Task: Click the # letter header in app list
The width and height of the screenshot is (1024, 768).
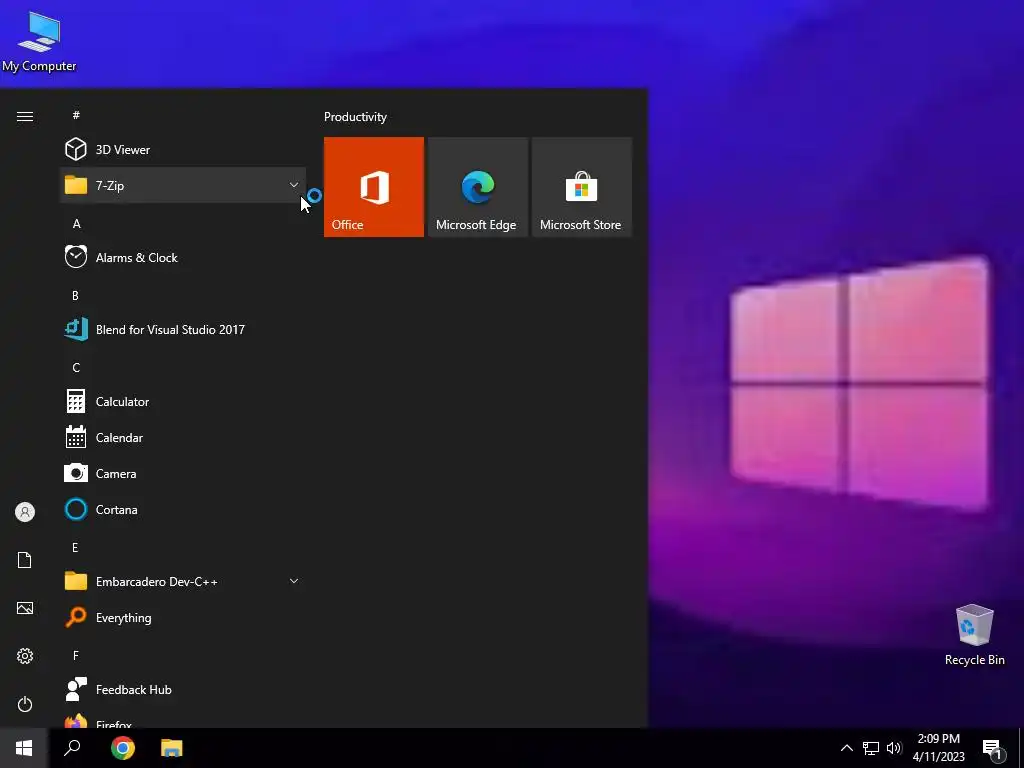Action: pyautogui.click(x=76, y=115)
